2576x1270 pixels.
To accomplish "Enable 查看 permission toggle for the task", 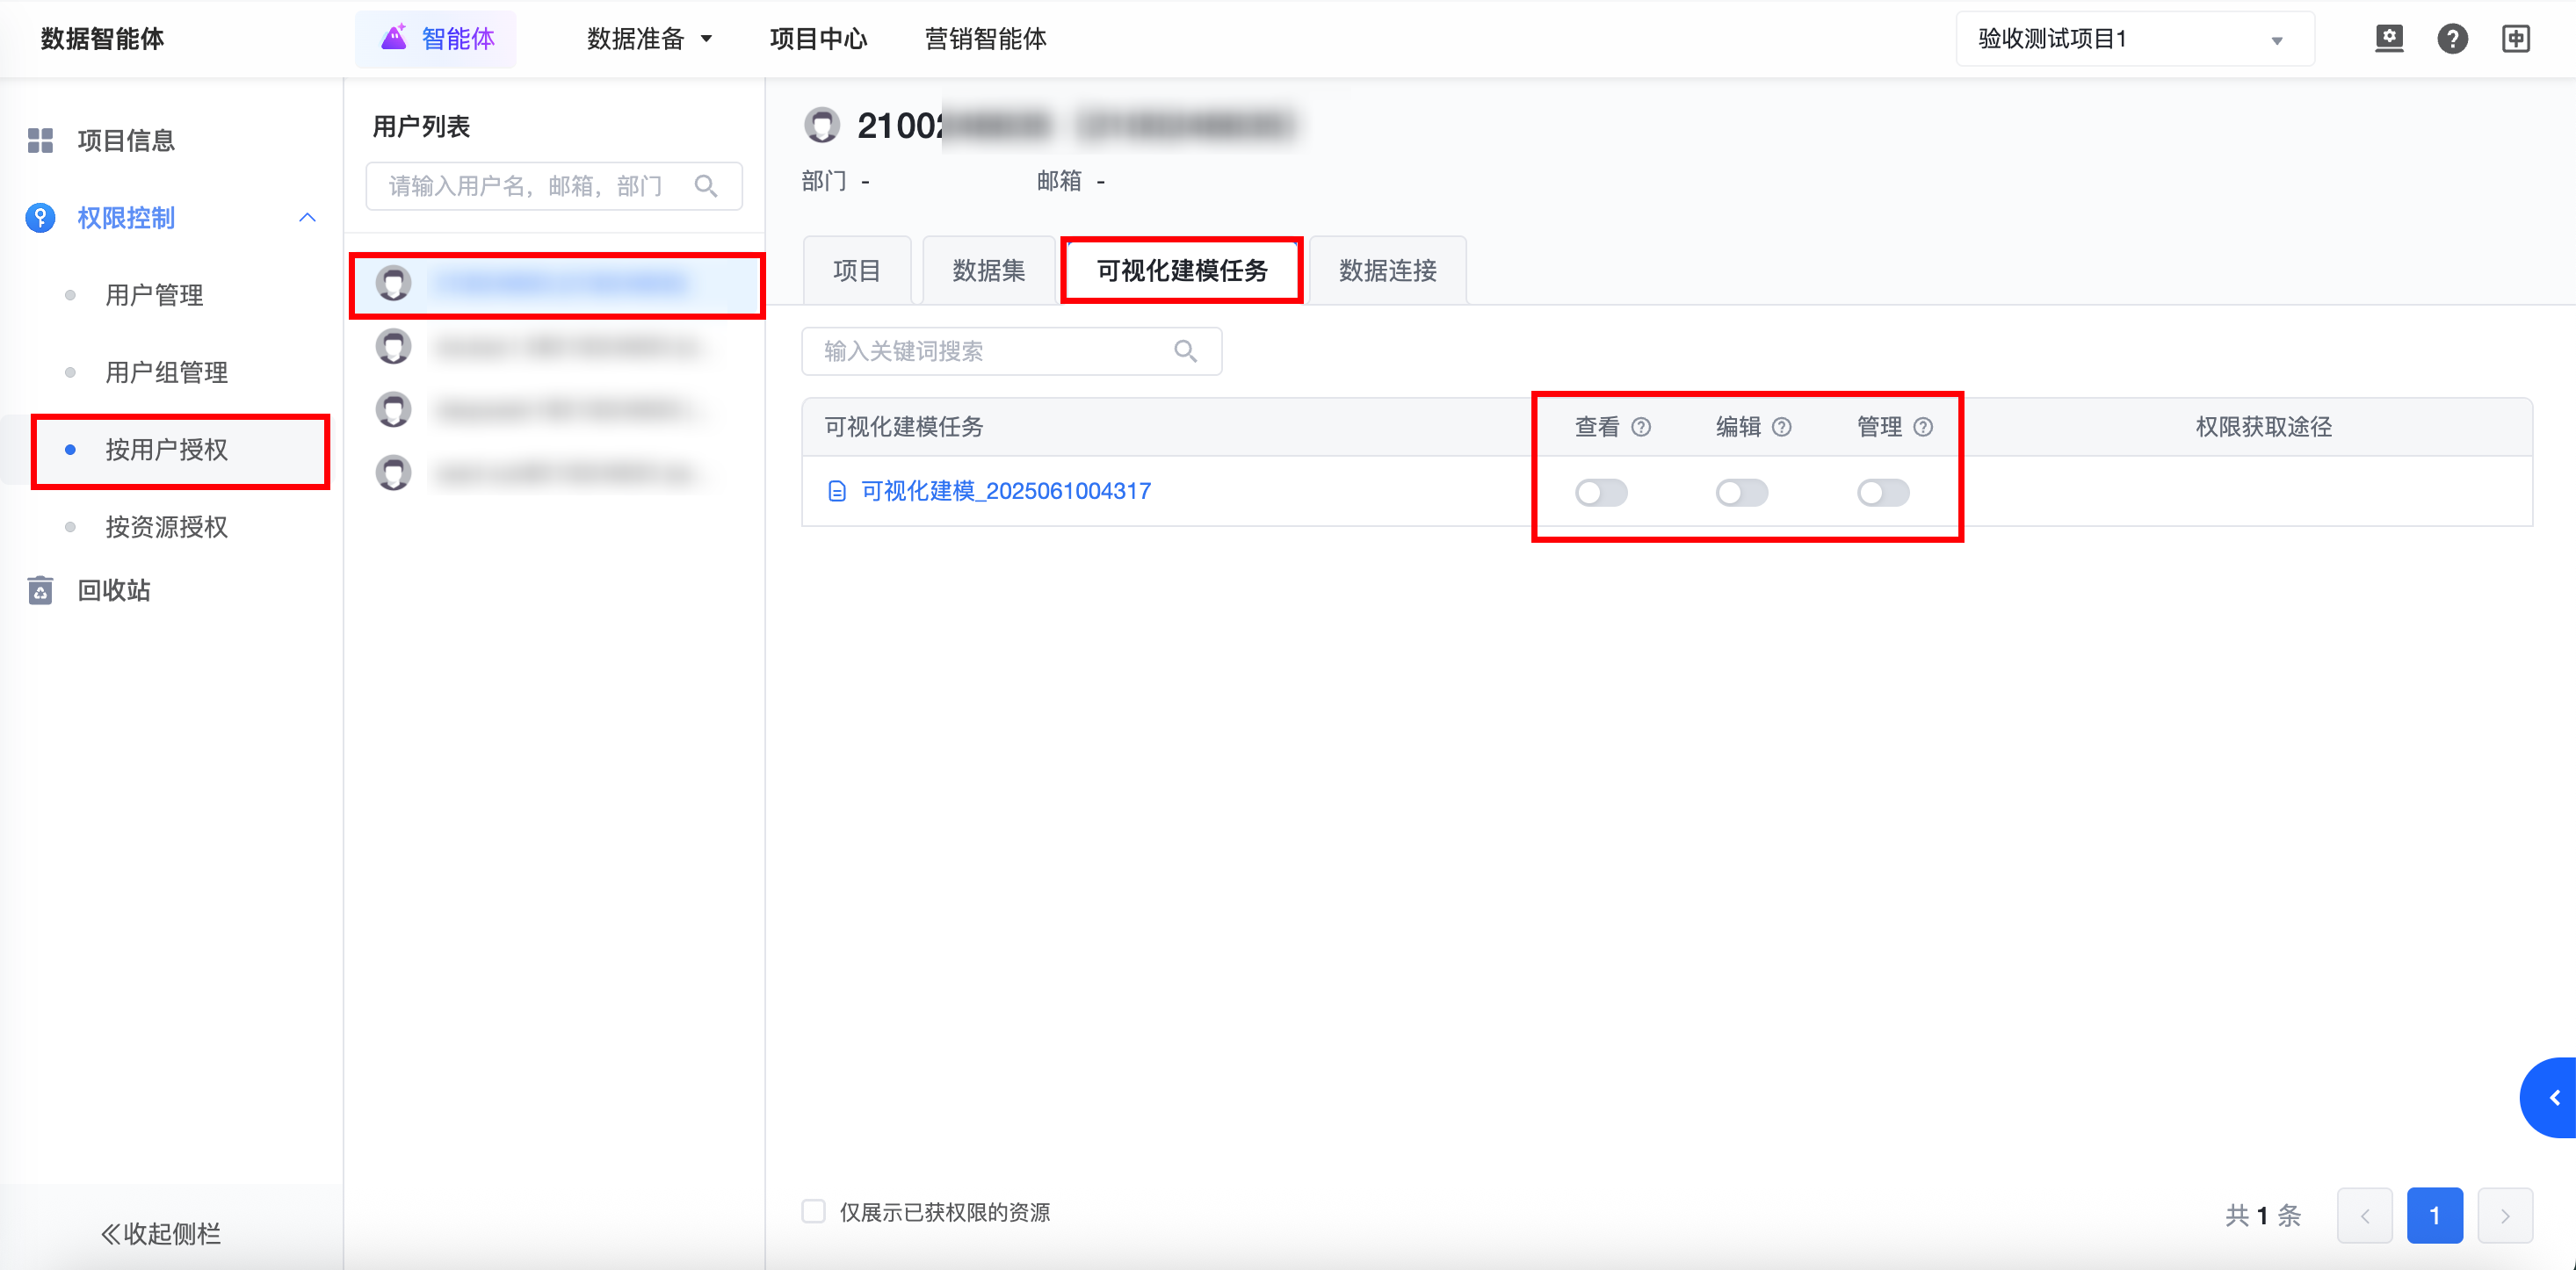I will click(x=1601, y=492).
